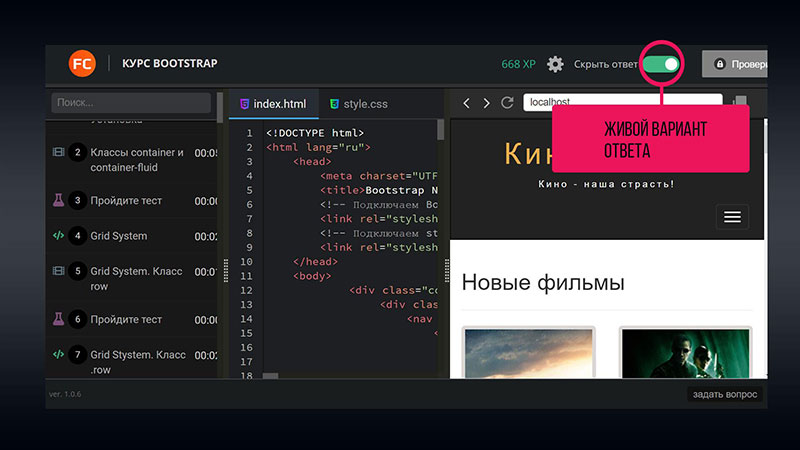Open settings with the gear icon
800x450 pixels.
pyautogui.click(x=555, y=64)
